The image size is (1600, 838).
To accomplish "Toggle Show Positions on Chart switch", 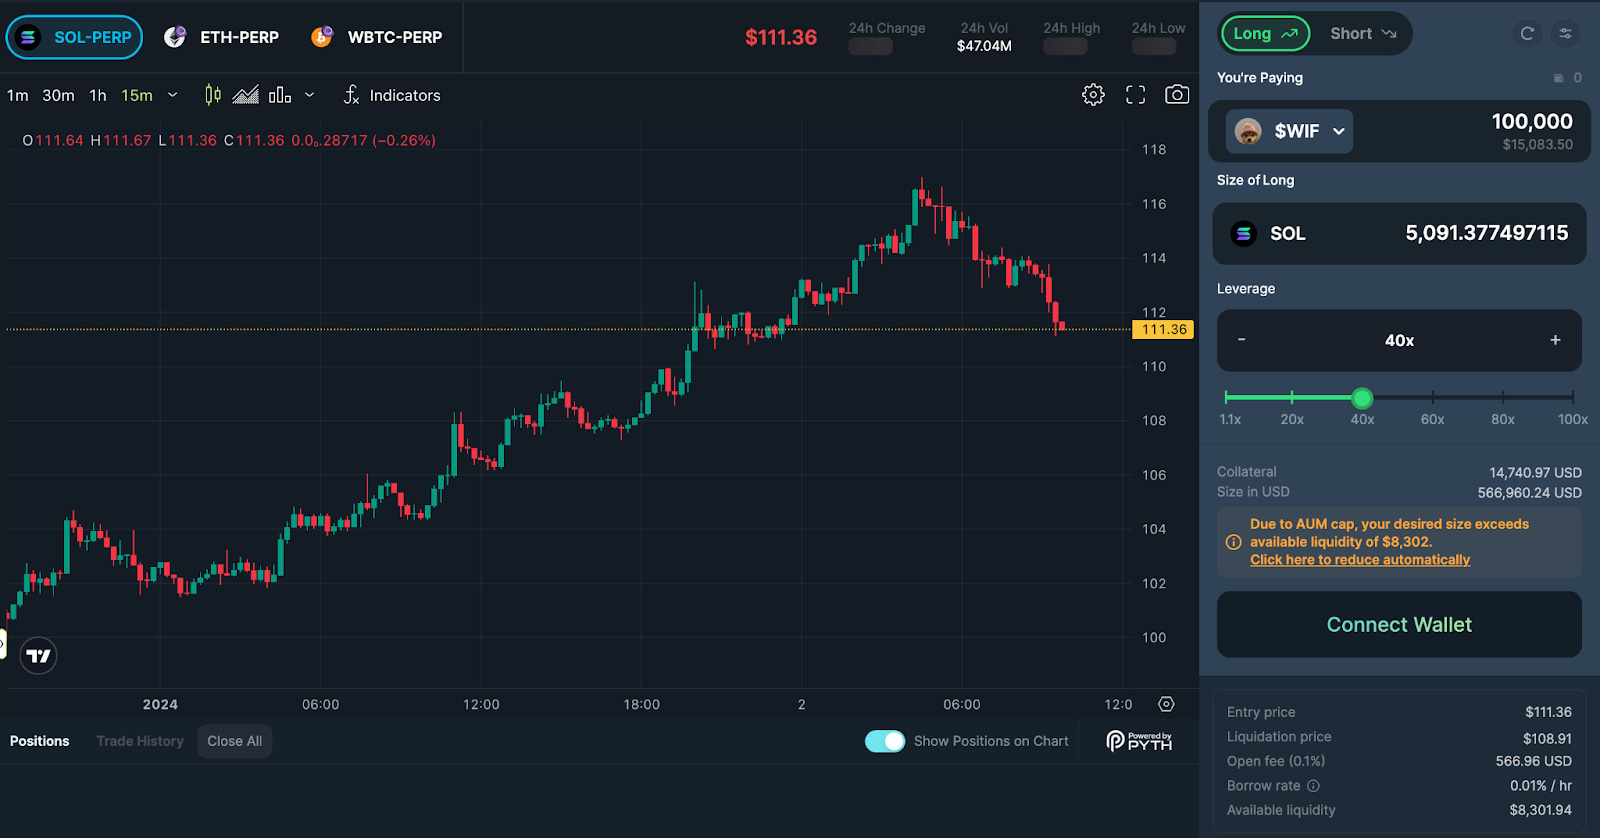I will point(884,741).
